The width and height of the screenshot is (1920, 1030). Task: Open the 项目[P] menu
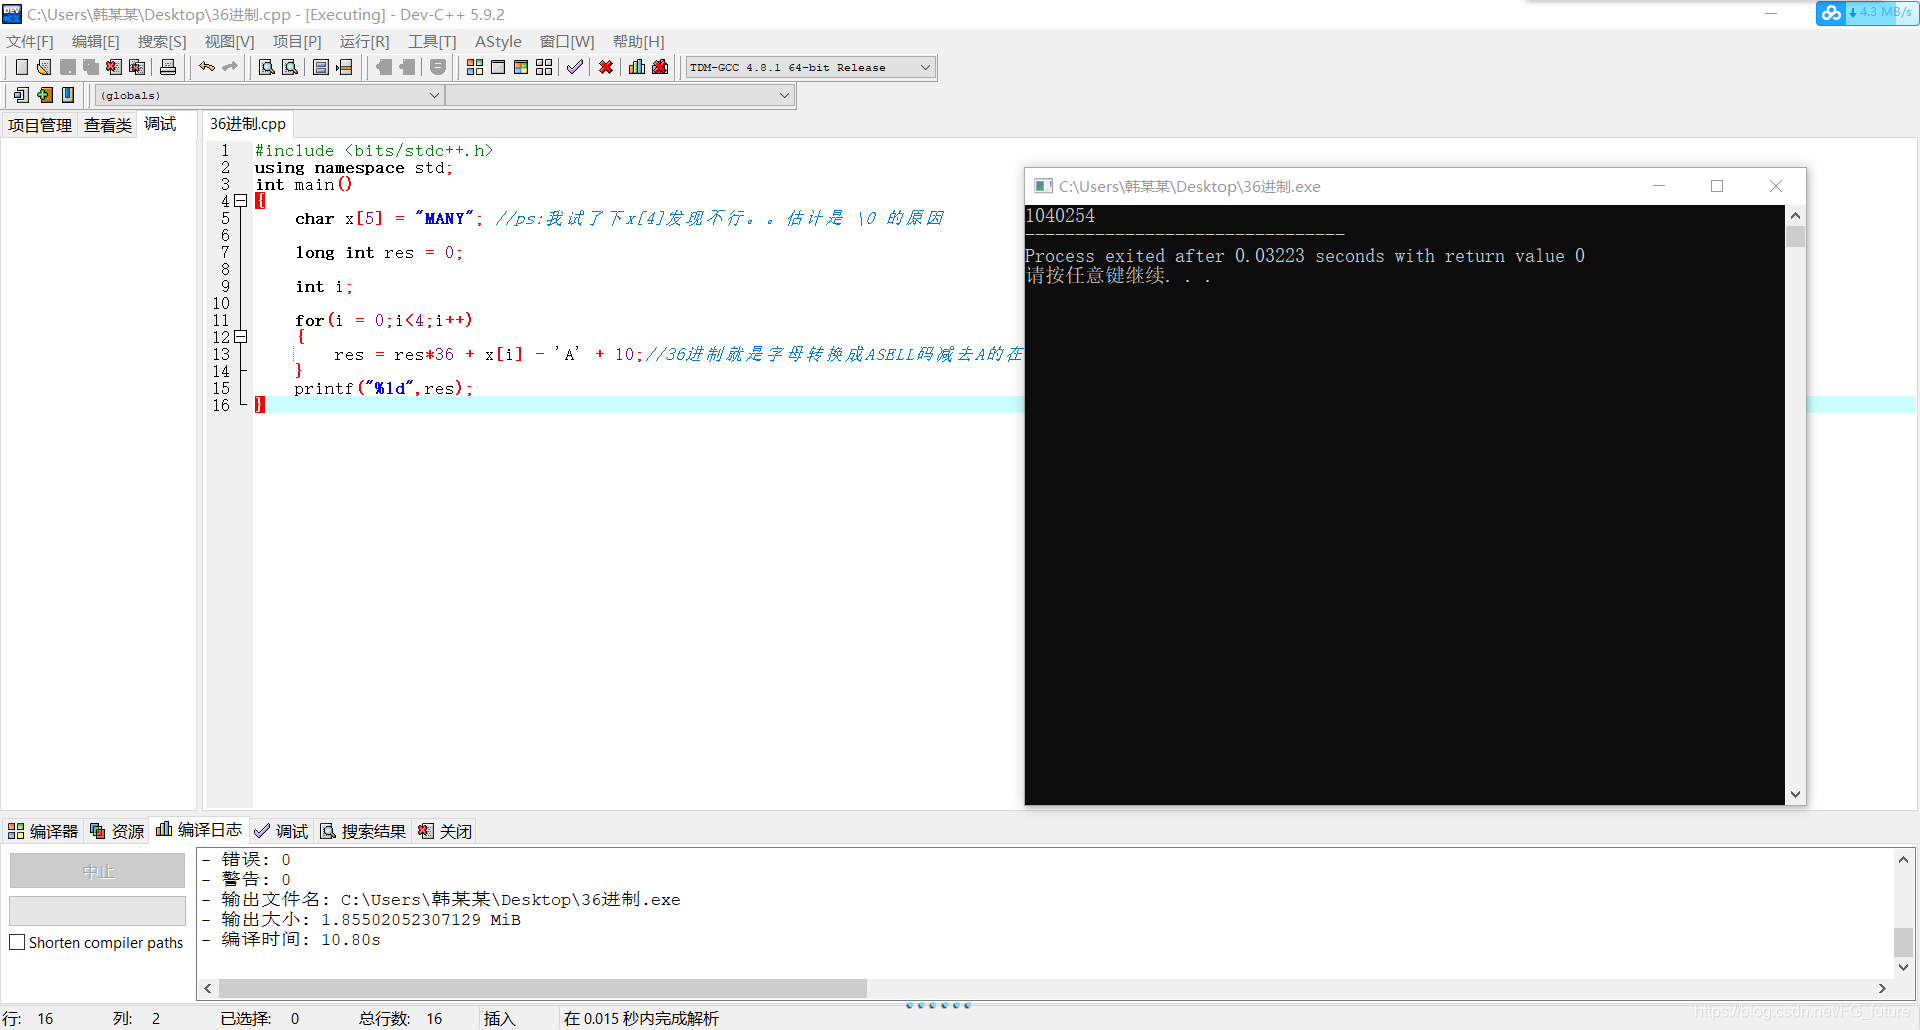tap(297, 41)
